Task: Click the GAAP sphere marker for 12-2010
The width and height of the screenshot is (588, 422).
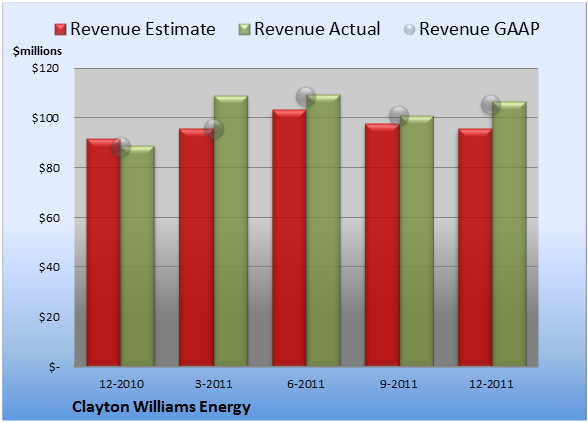Action: click(x=121, y=147)
